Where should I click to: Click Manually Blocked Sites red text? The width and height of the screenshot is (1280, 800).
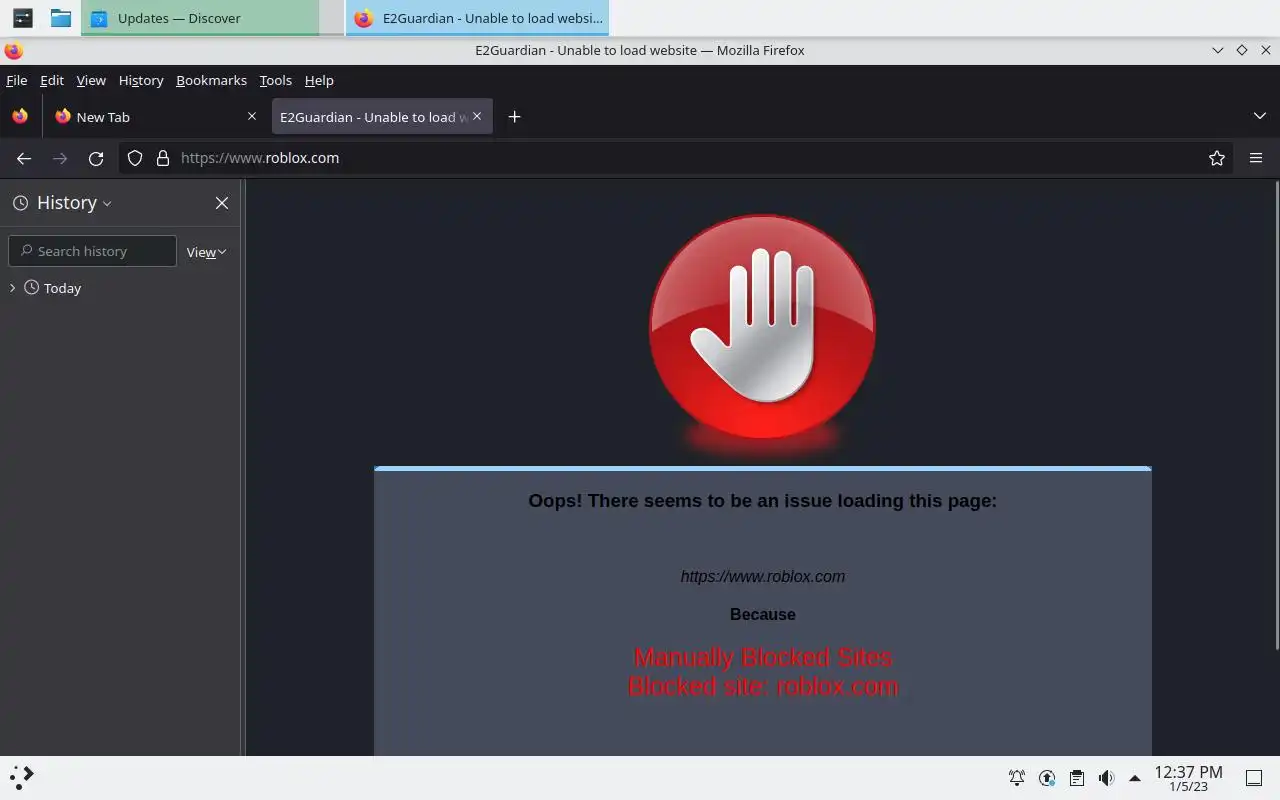(x=763, y=657)
